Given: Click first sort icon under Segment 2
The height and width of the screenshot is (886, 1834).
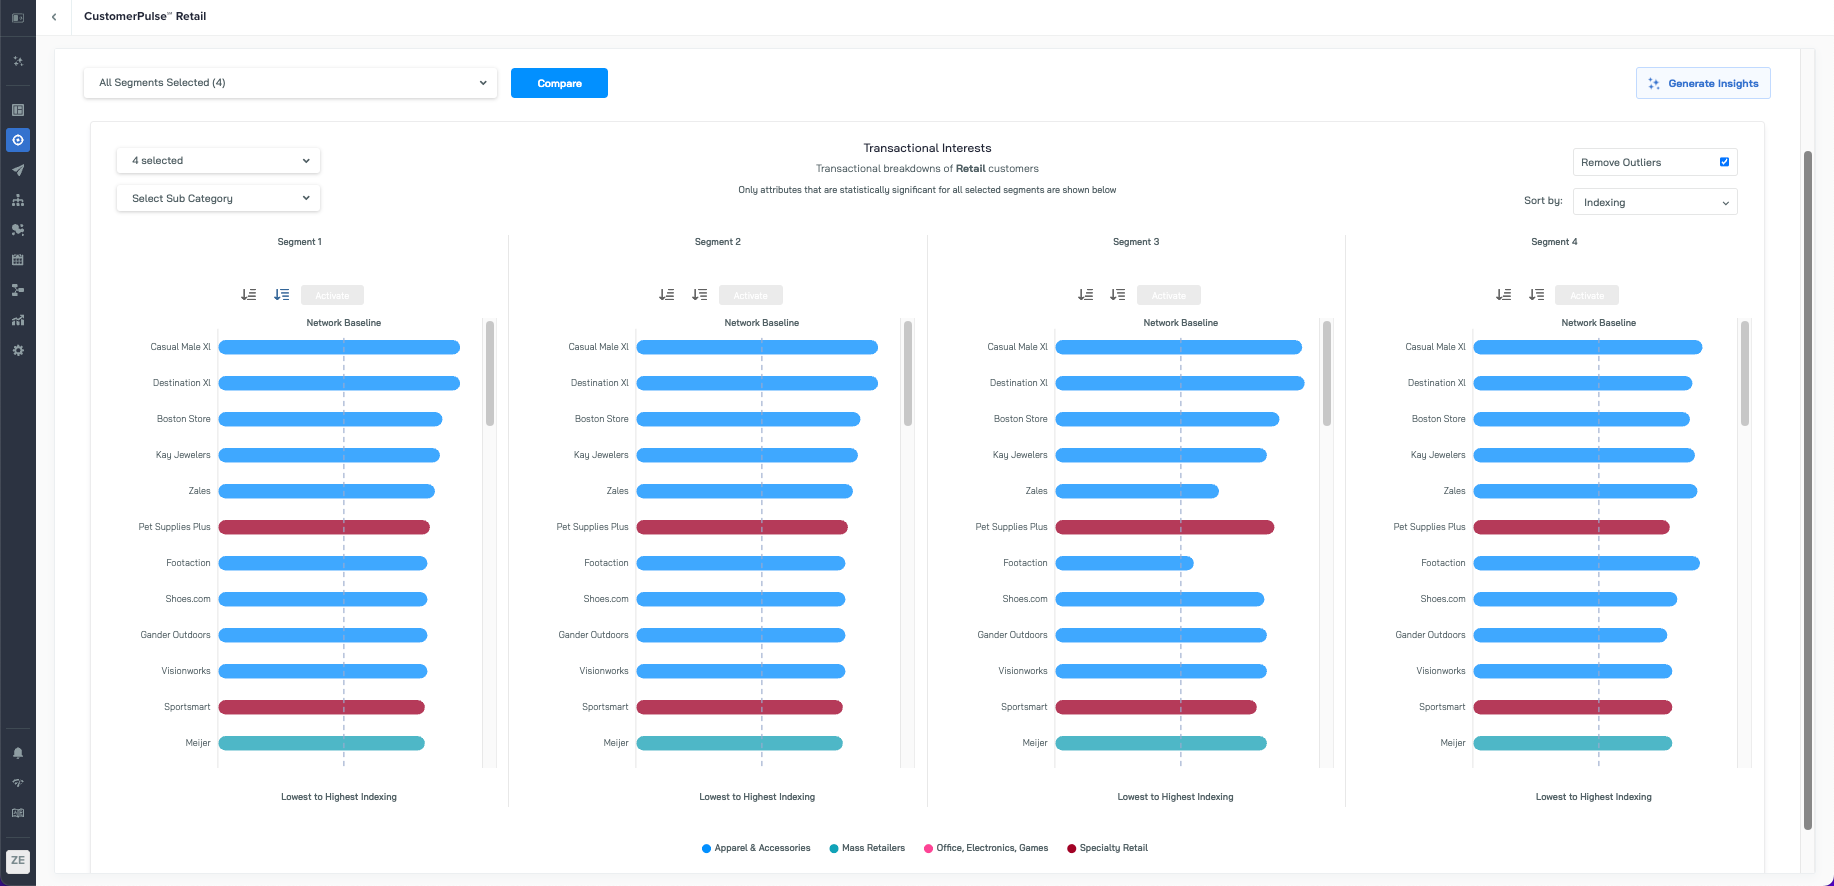Looking at the screenshot, I should click(667, 295).
